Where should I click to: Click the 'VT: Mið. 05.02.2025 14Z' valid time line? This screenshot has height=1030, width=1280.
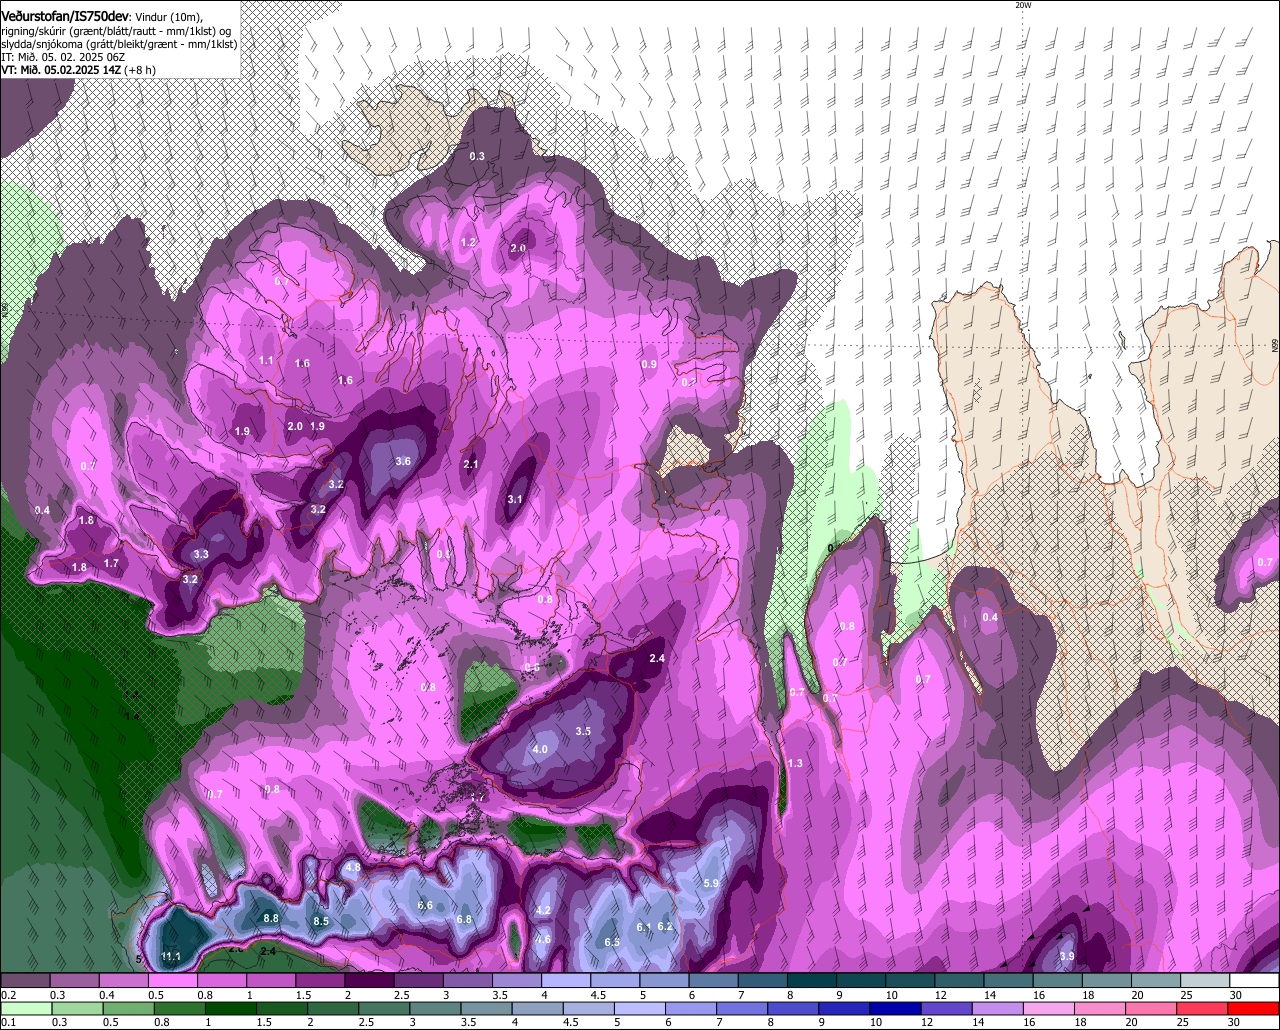click(x=61, y=70)
